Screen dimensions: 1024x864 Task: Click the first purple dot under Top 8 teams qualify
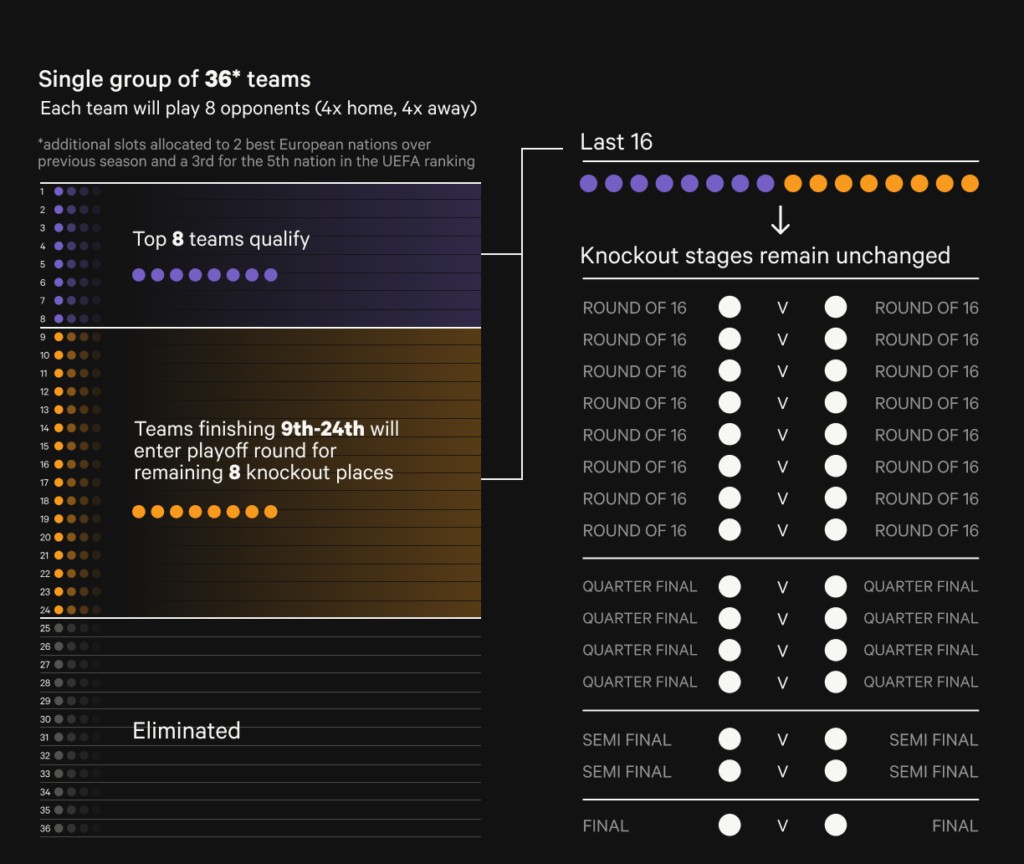tap(139, 275)
